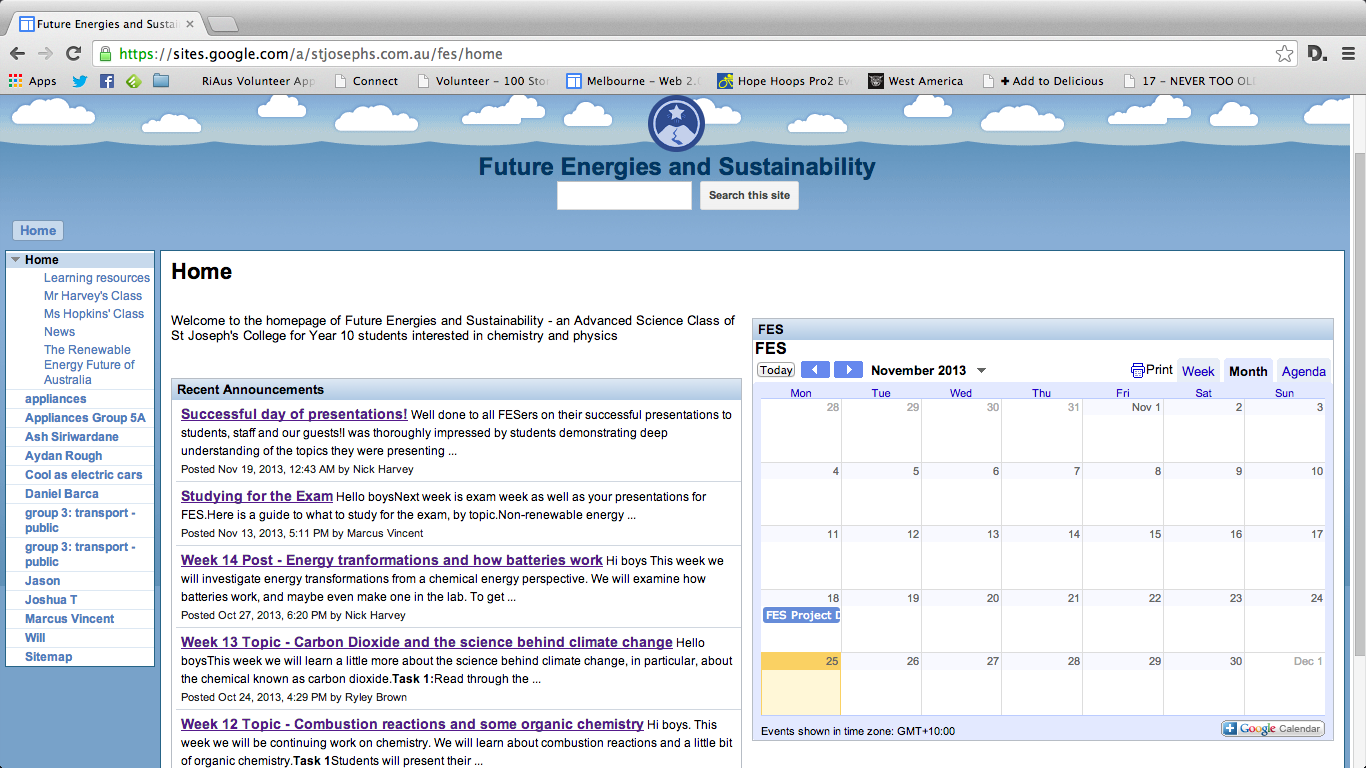Open the Daniel Barca sidebar page
The width and height of the screenshot is (1366, 768).
[62, 494]
